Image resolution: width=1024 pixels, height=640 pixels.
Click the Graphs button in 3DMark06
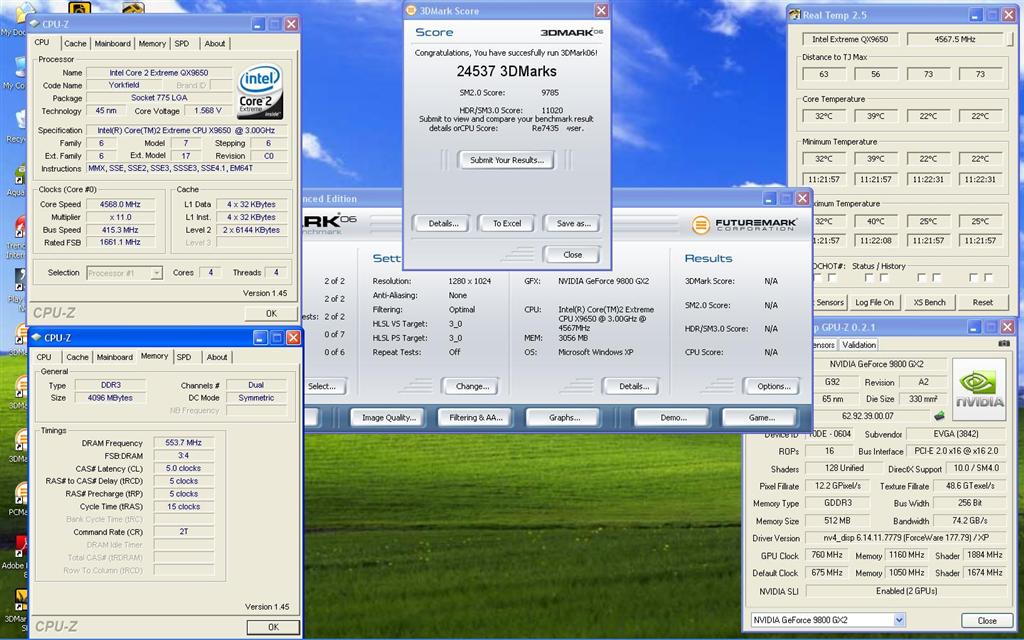click(x=564, y=417)
